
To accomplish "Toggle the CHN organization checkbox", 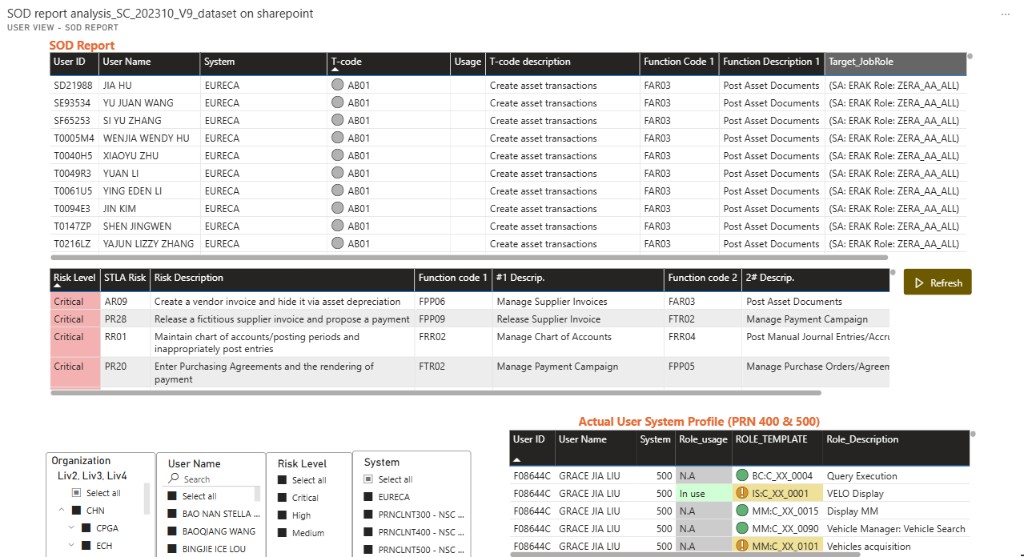I will coord(76,510).
